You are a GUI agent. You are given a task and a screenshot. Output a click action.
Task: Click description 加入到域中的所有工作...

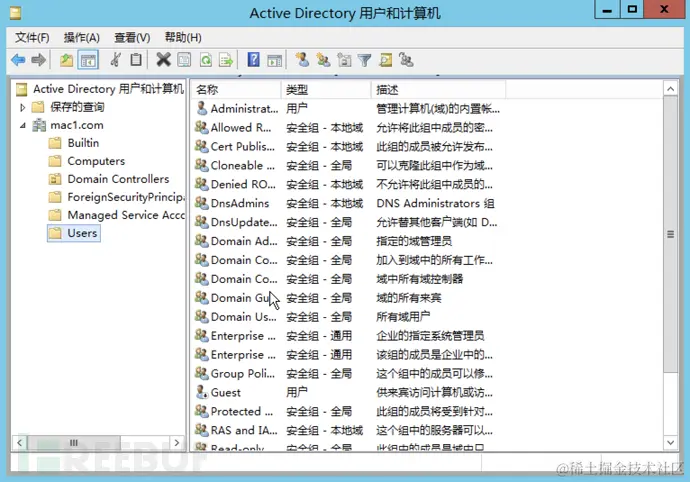434,260
